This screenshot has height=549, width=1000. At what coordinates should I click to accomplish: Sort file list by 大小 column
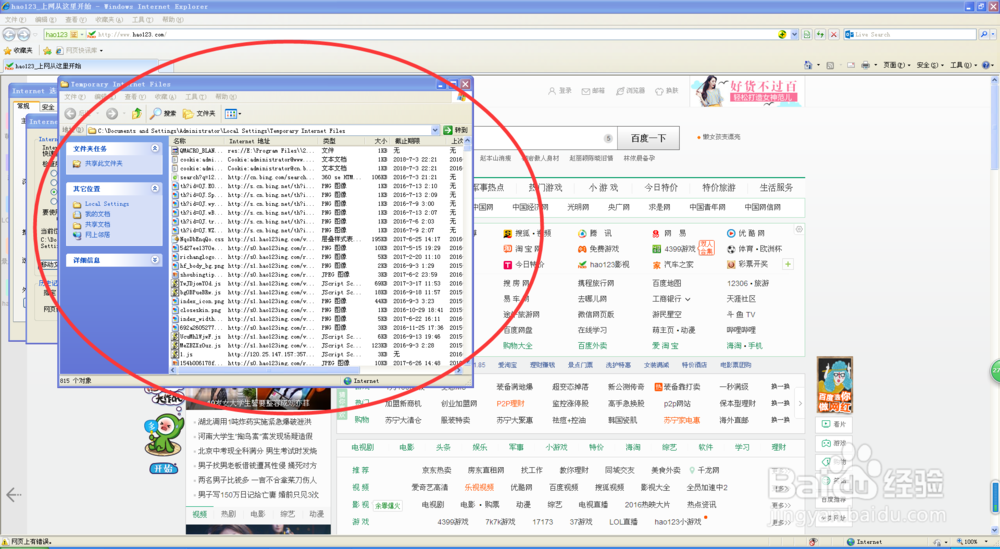(x=380, y=141)
